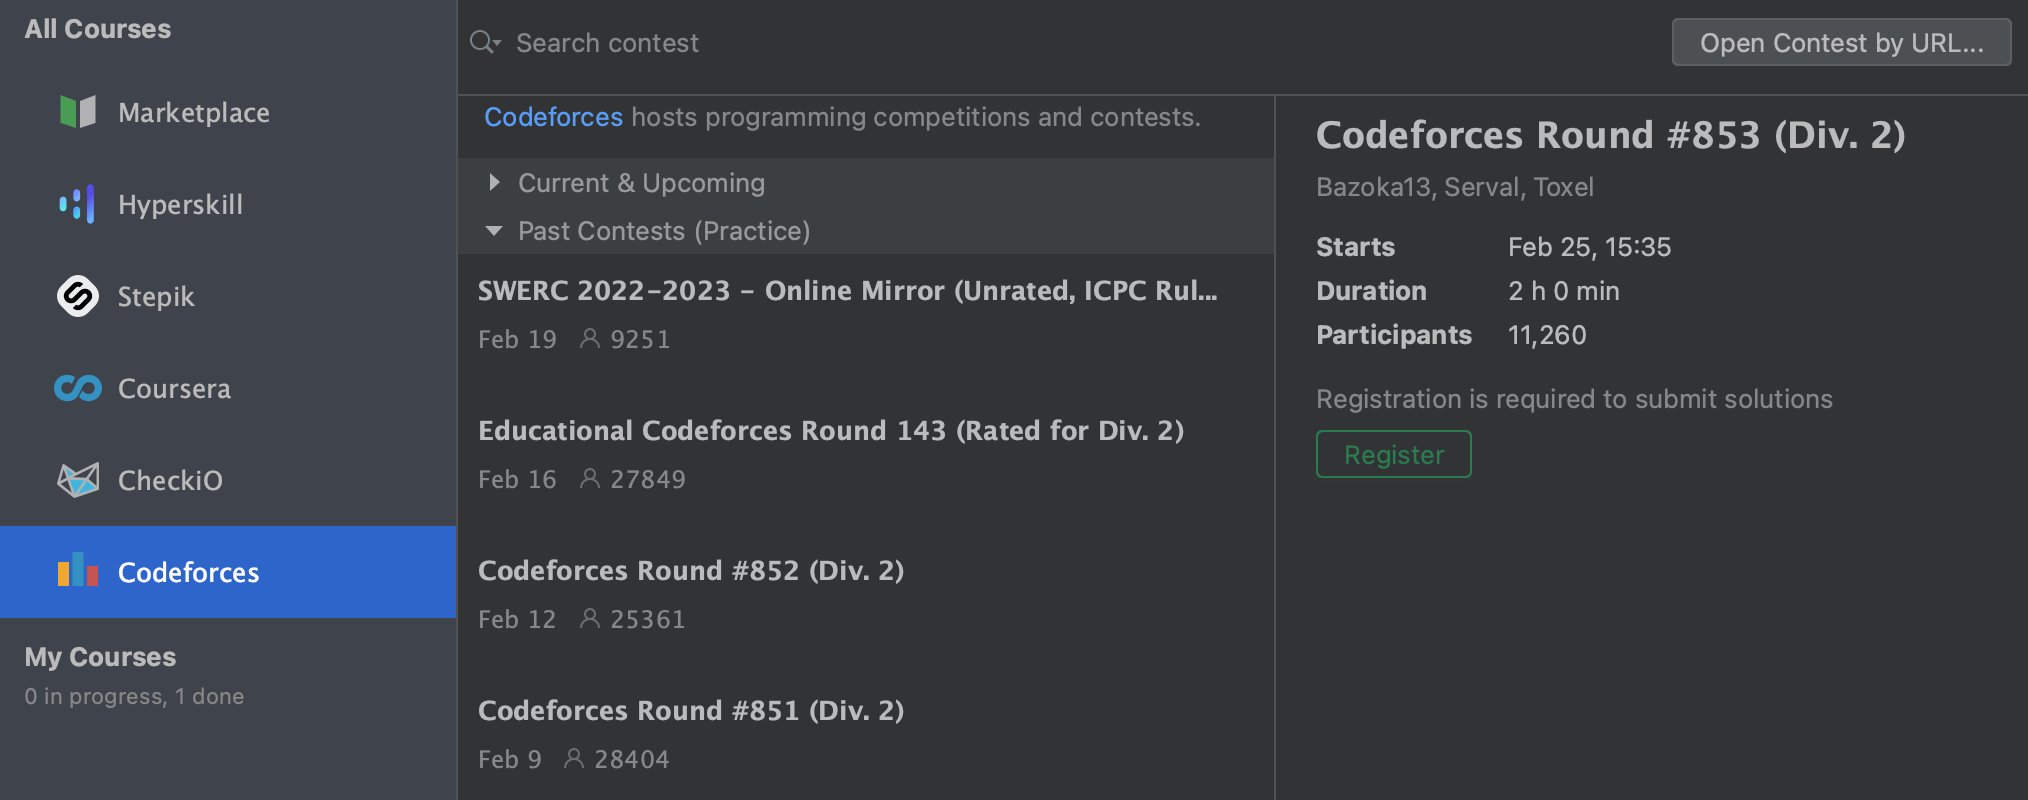Image resolution: width=2028 pixels, height=800 pixels.
Task: Click participants icon beside 27849
Action: point(590,479)
